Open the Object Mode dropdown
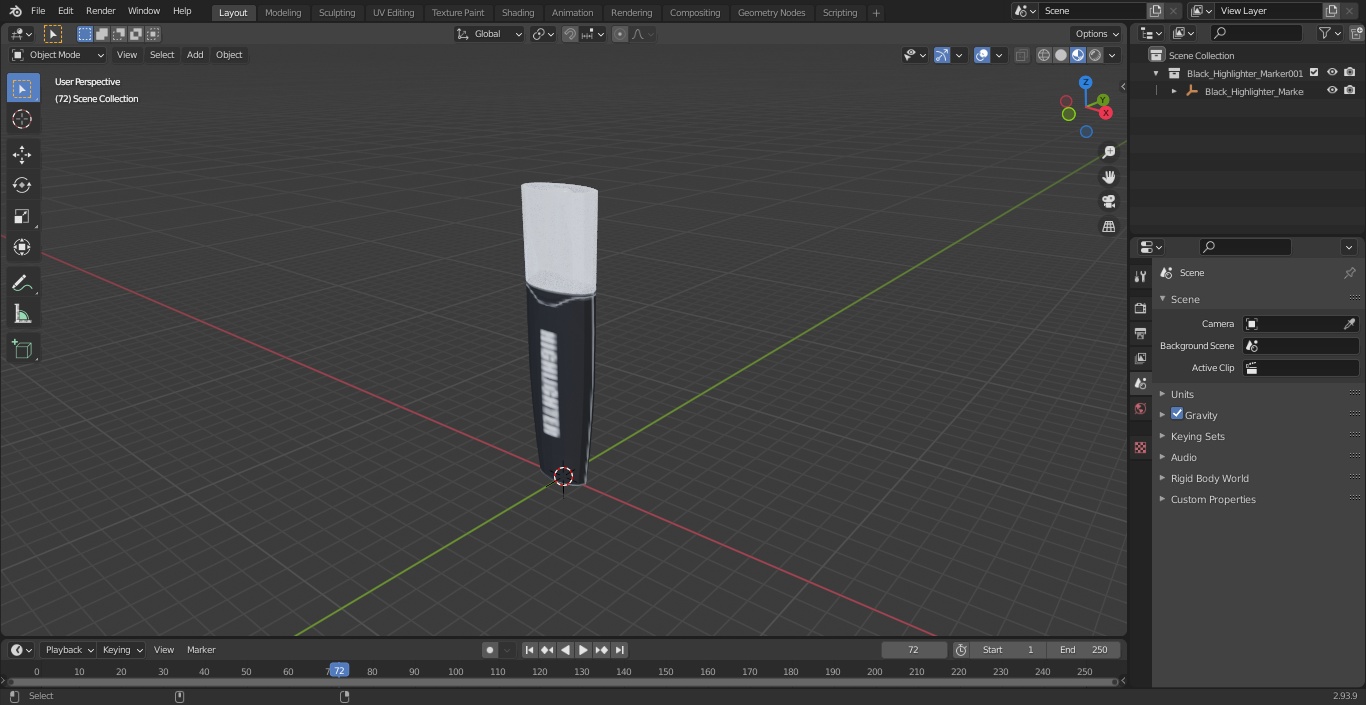The height and width of the screenshot is (705, 1366). [58, 55]
